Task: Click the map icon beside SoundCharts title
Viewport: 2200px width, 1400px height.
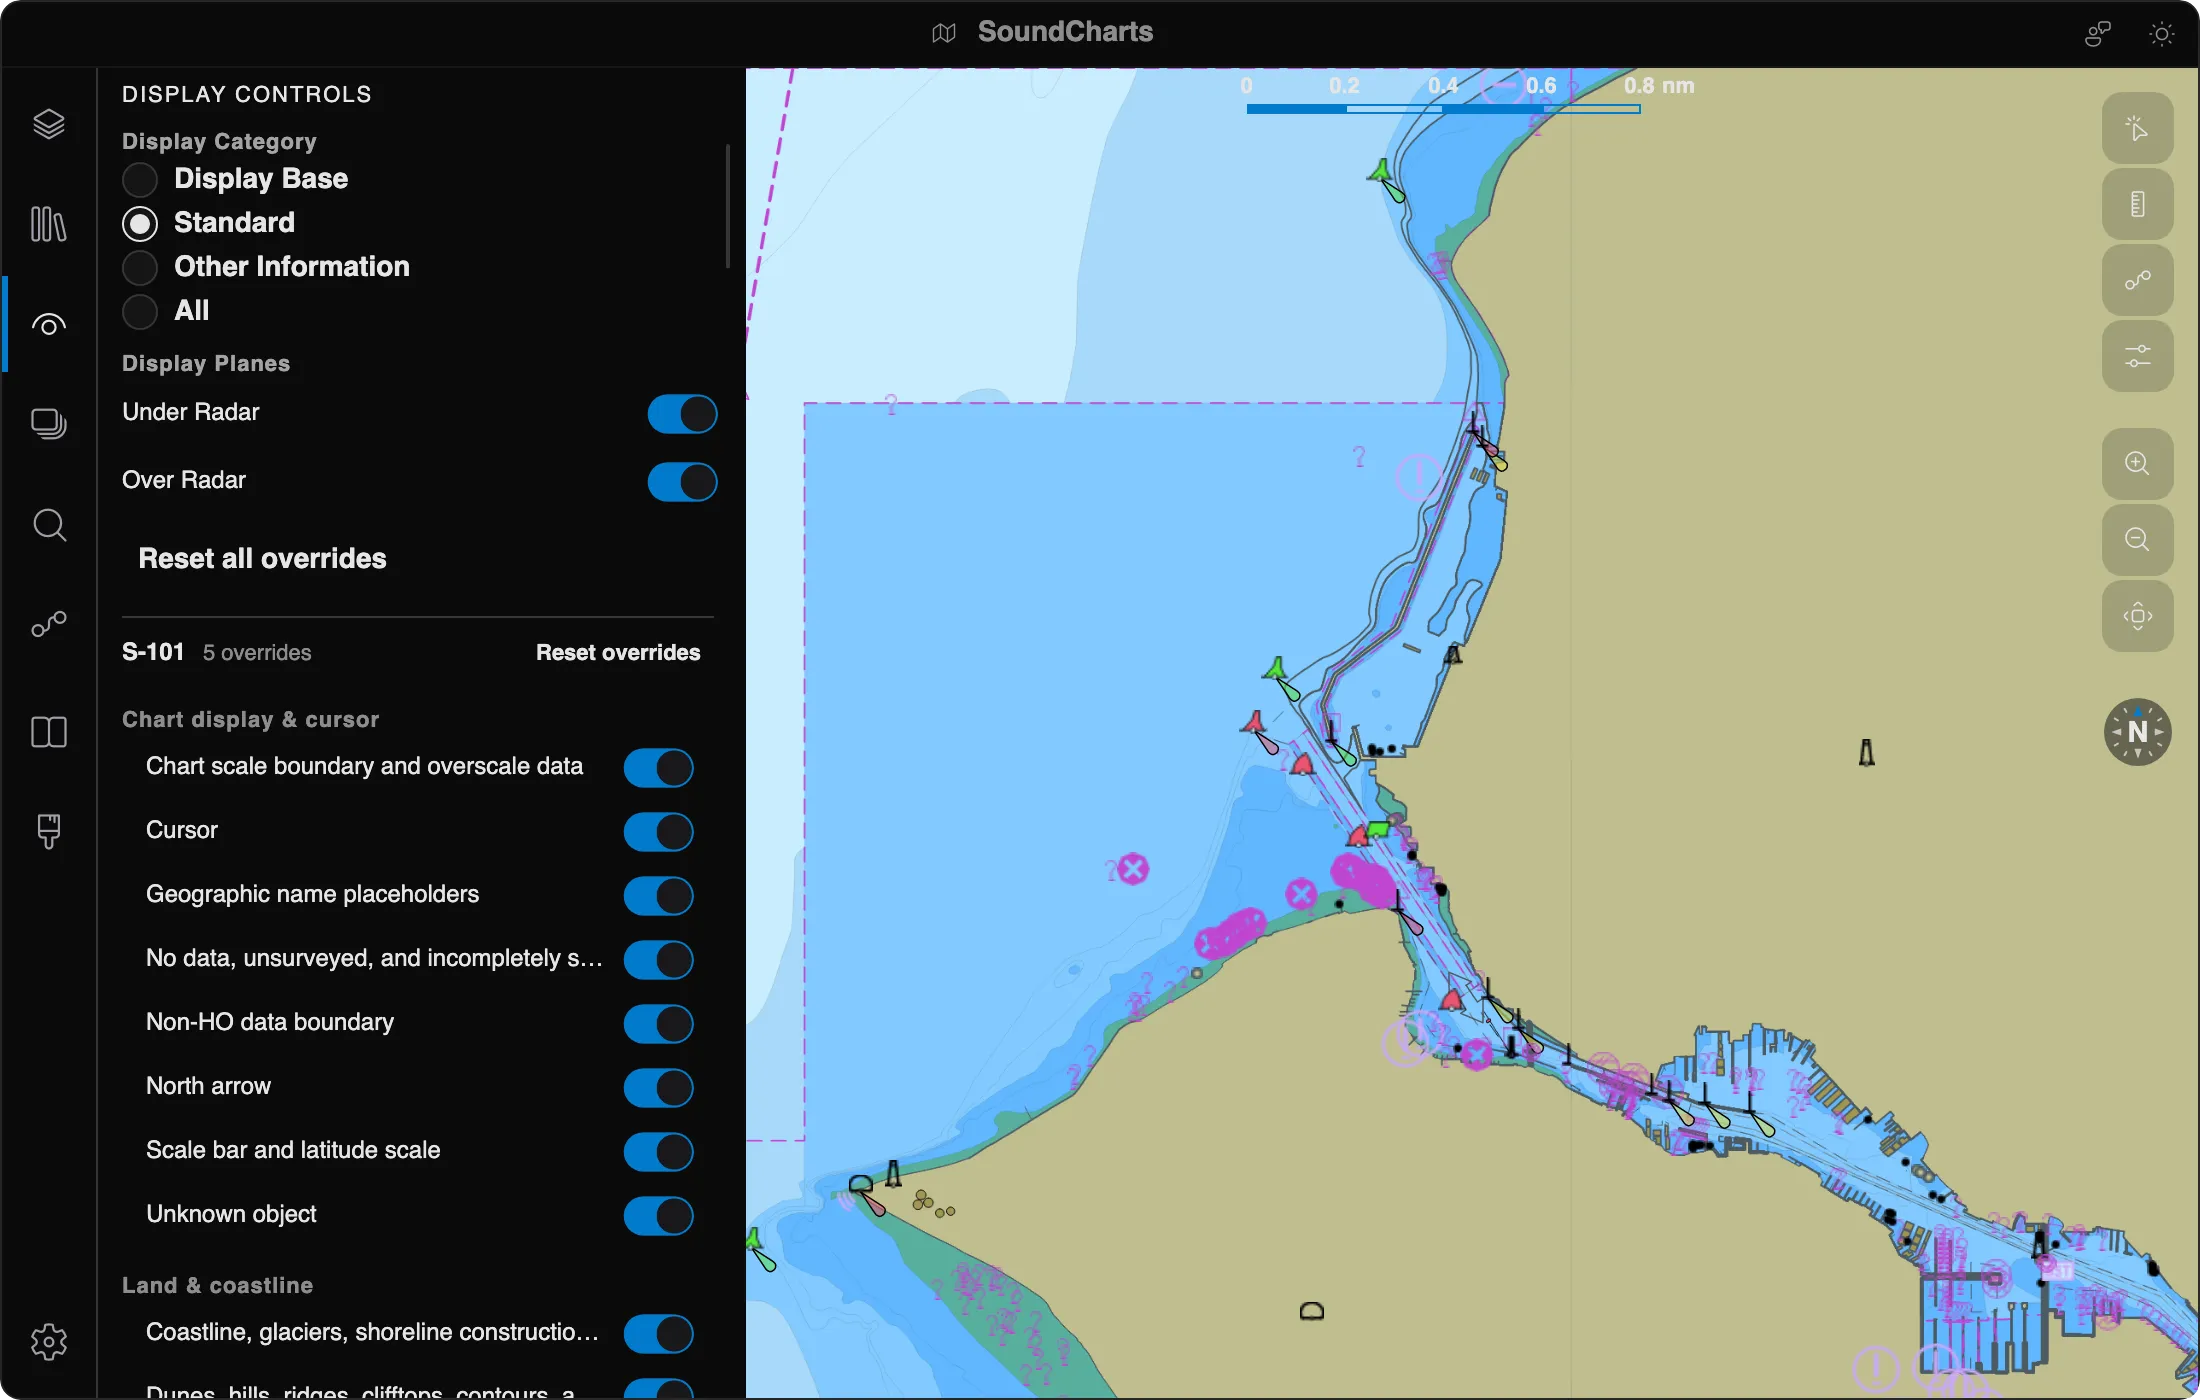Action: click(944, 33)
